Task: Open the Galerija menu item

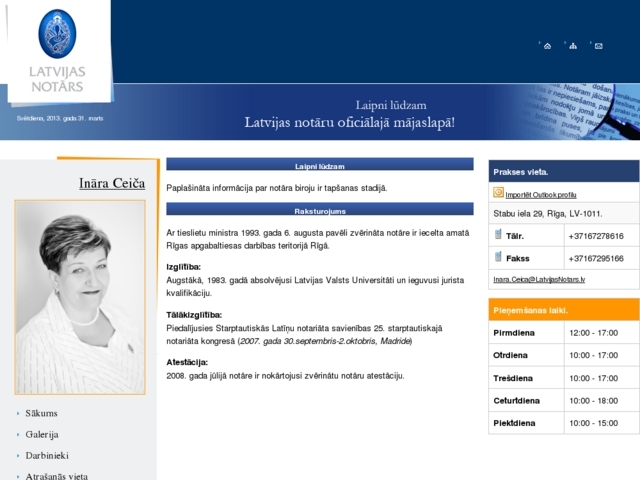Action: pyautogui.click(x=42, y=434)
